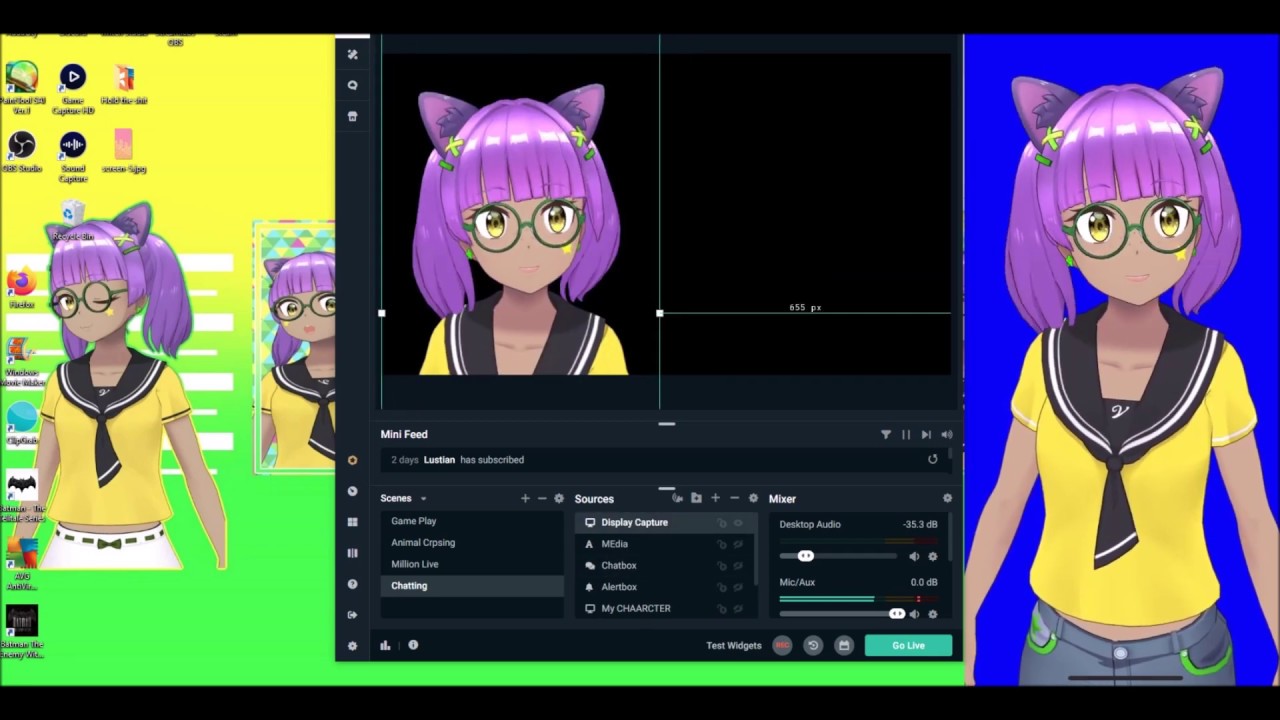Lock the Chatbox source

[721, 565]
